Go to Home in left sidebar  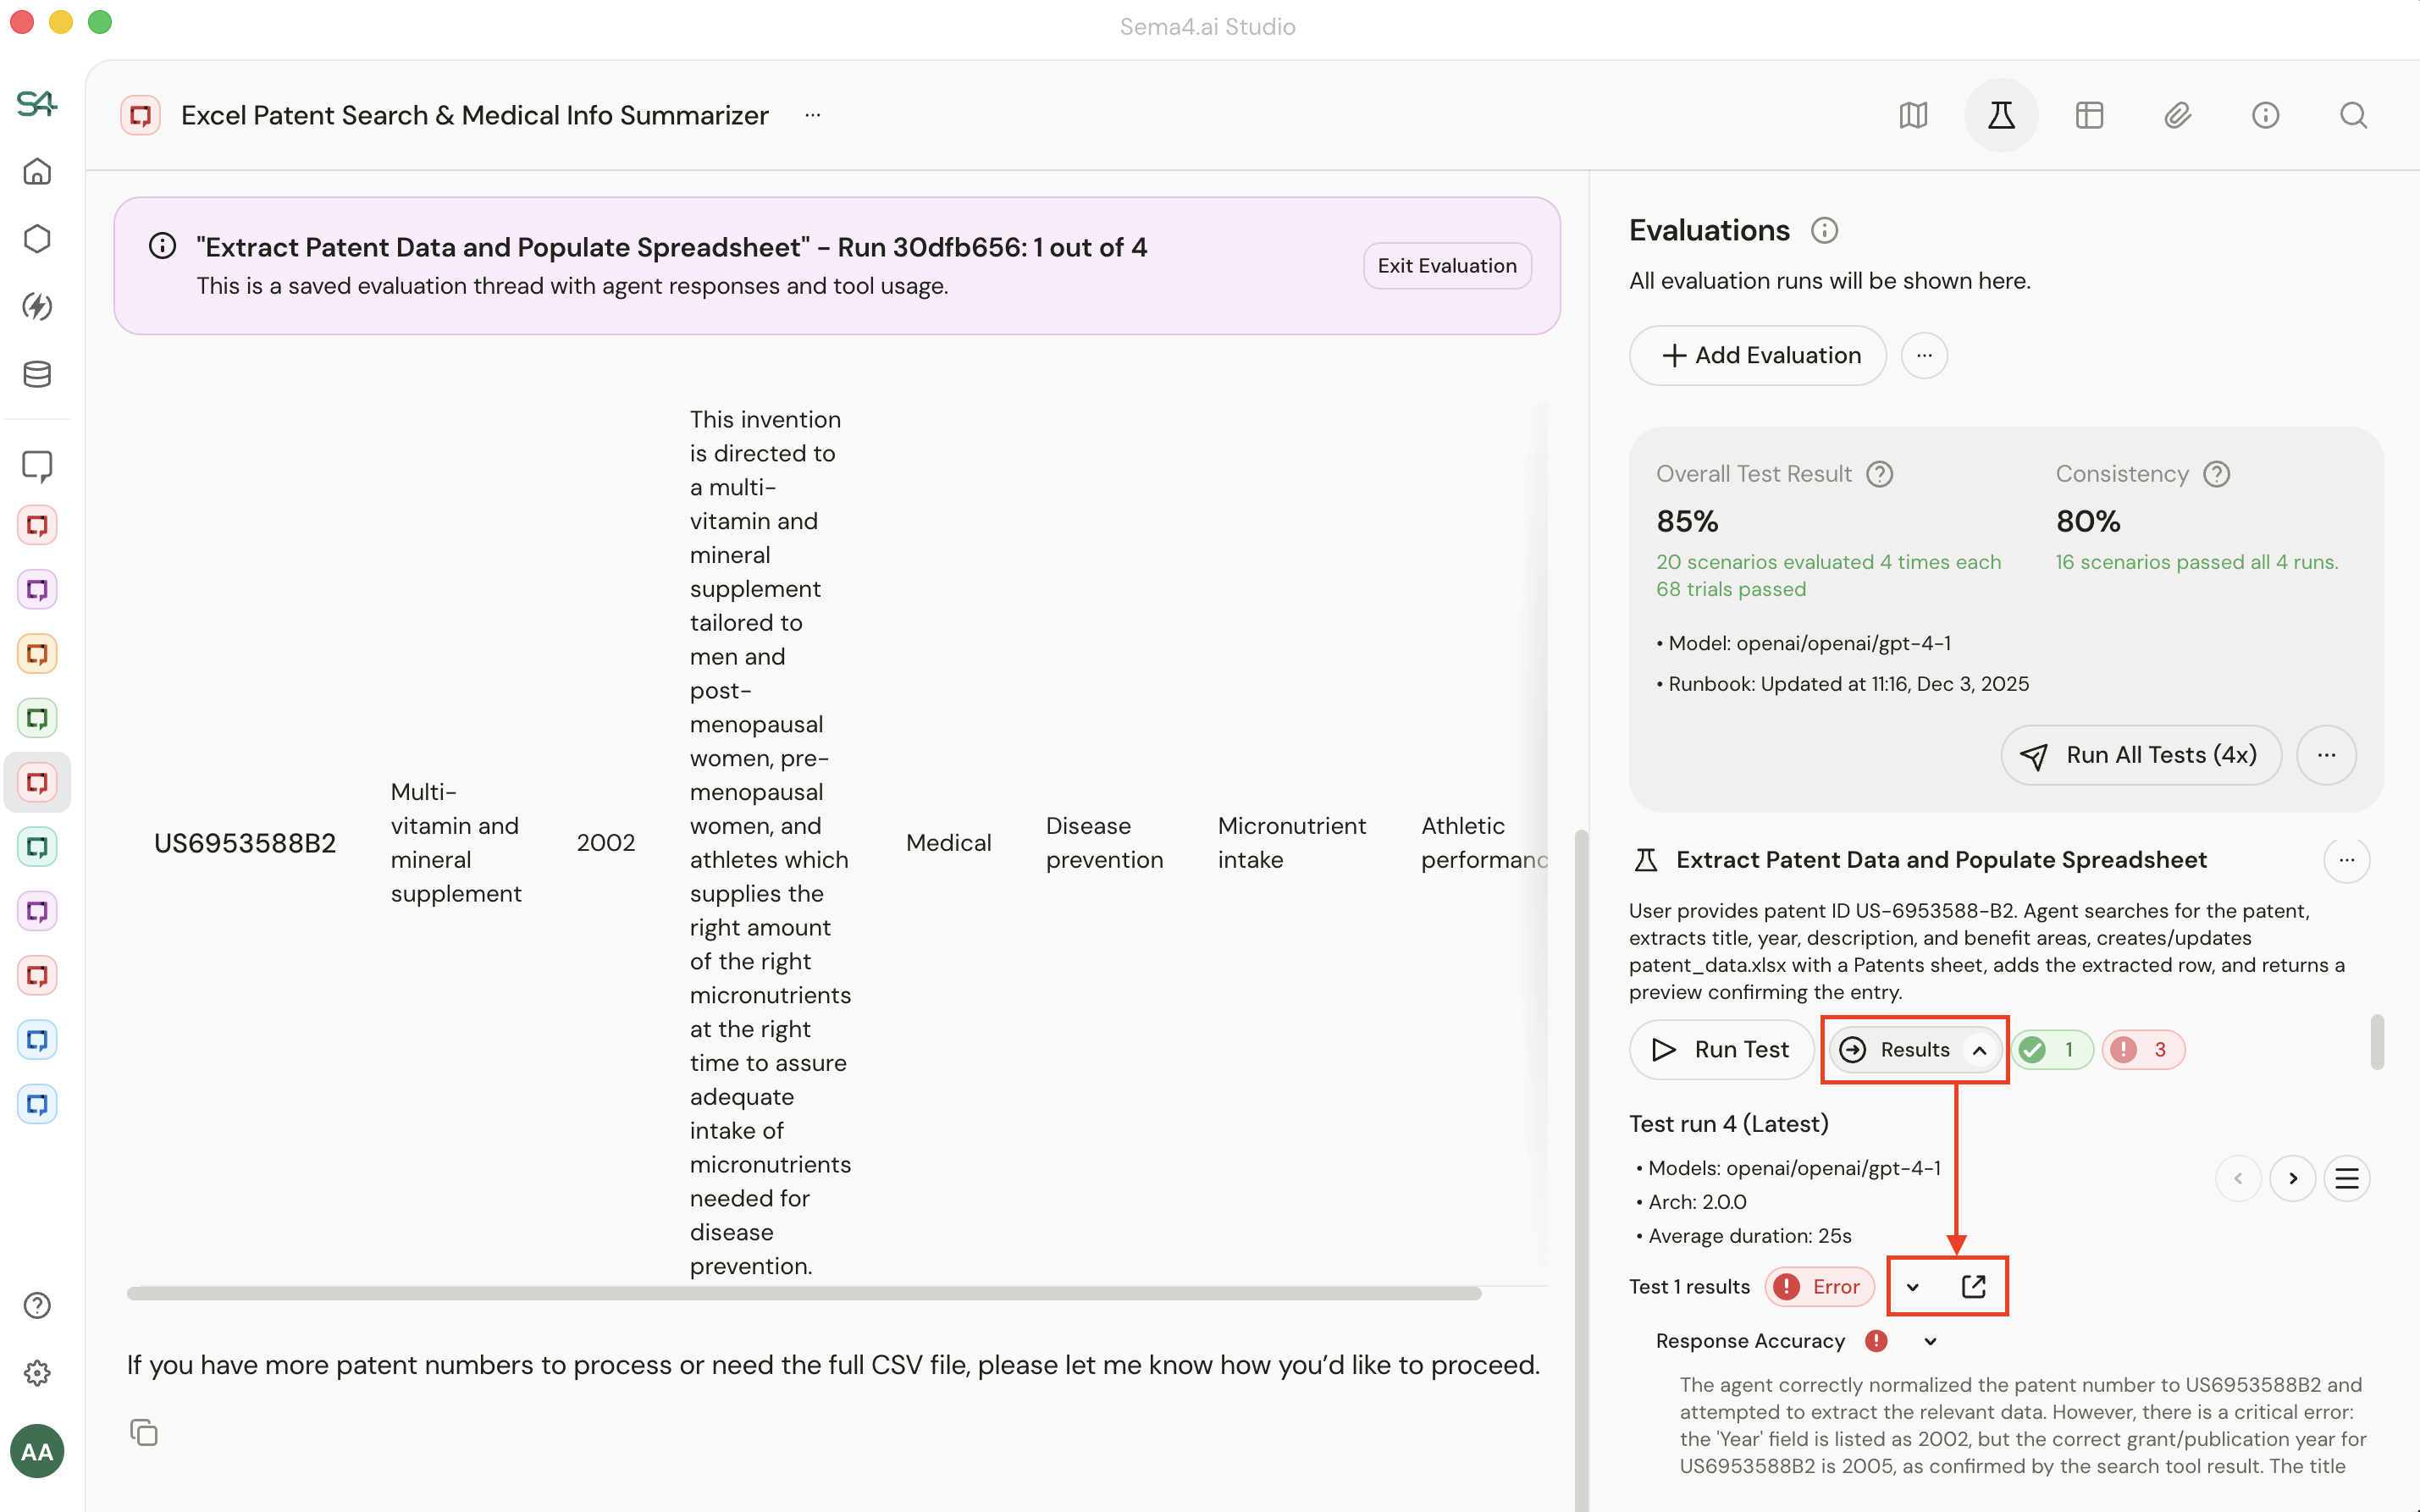(x=37, y=172)
